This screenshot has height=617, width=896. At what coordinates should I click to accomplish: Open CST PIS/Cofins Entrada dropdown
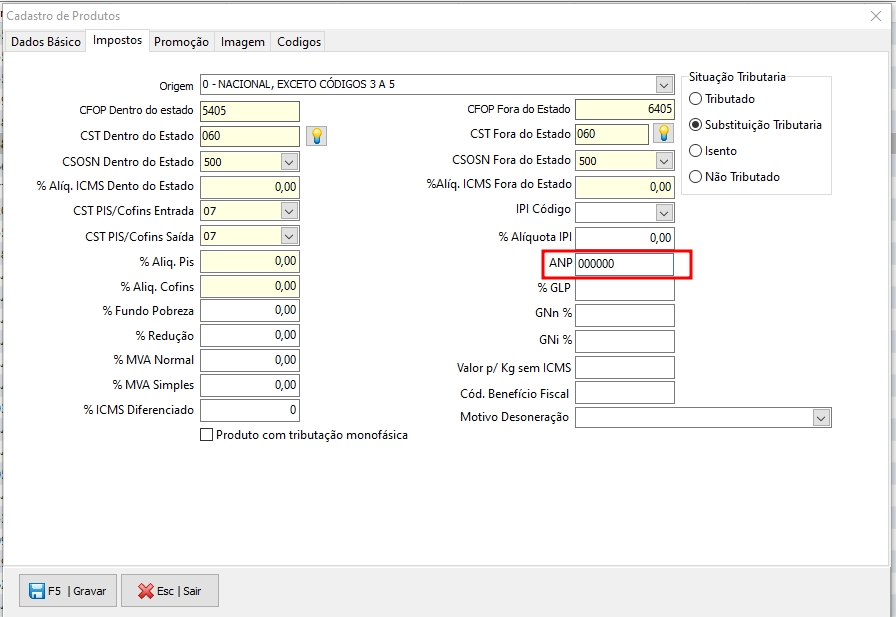pos(289,211)
